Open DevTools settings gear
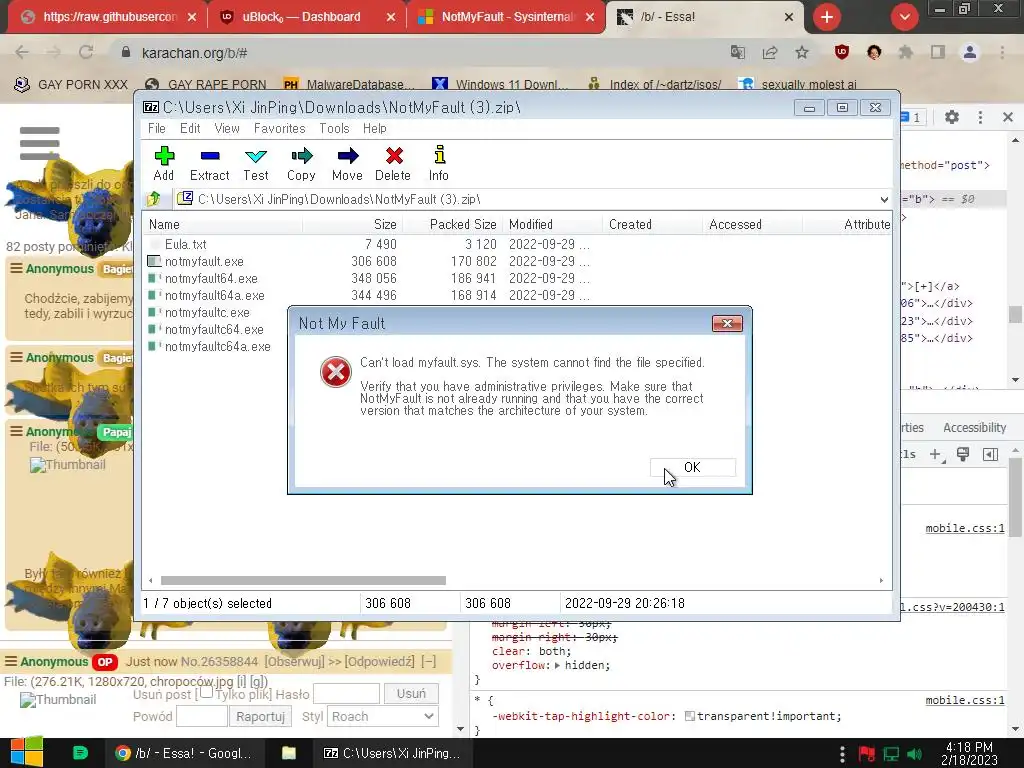 [952, 117]
